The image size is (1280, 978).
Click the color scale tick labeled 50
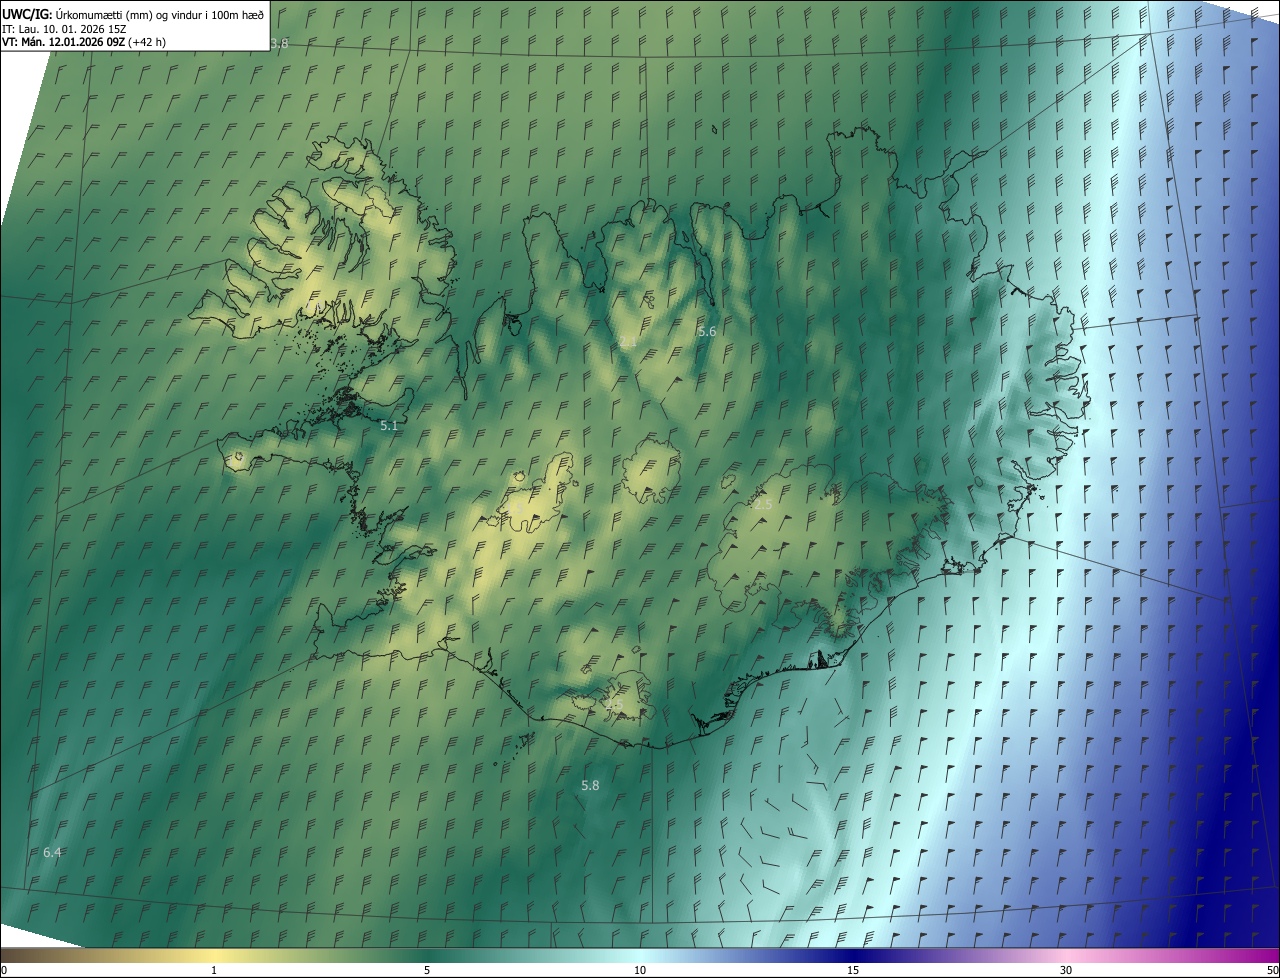tap(1271, 970)
